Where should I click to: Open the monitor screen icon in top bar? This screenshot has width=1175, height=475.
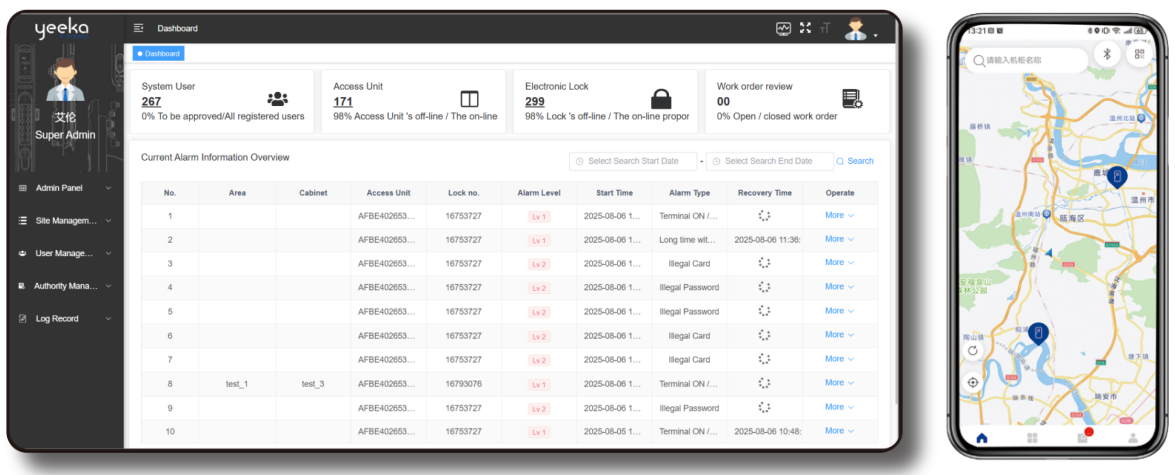(783, 28)
